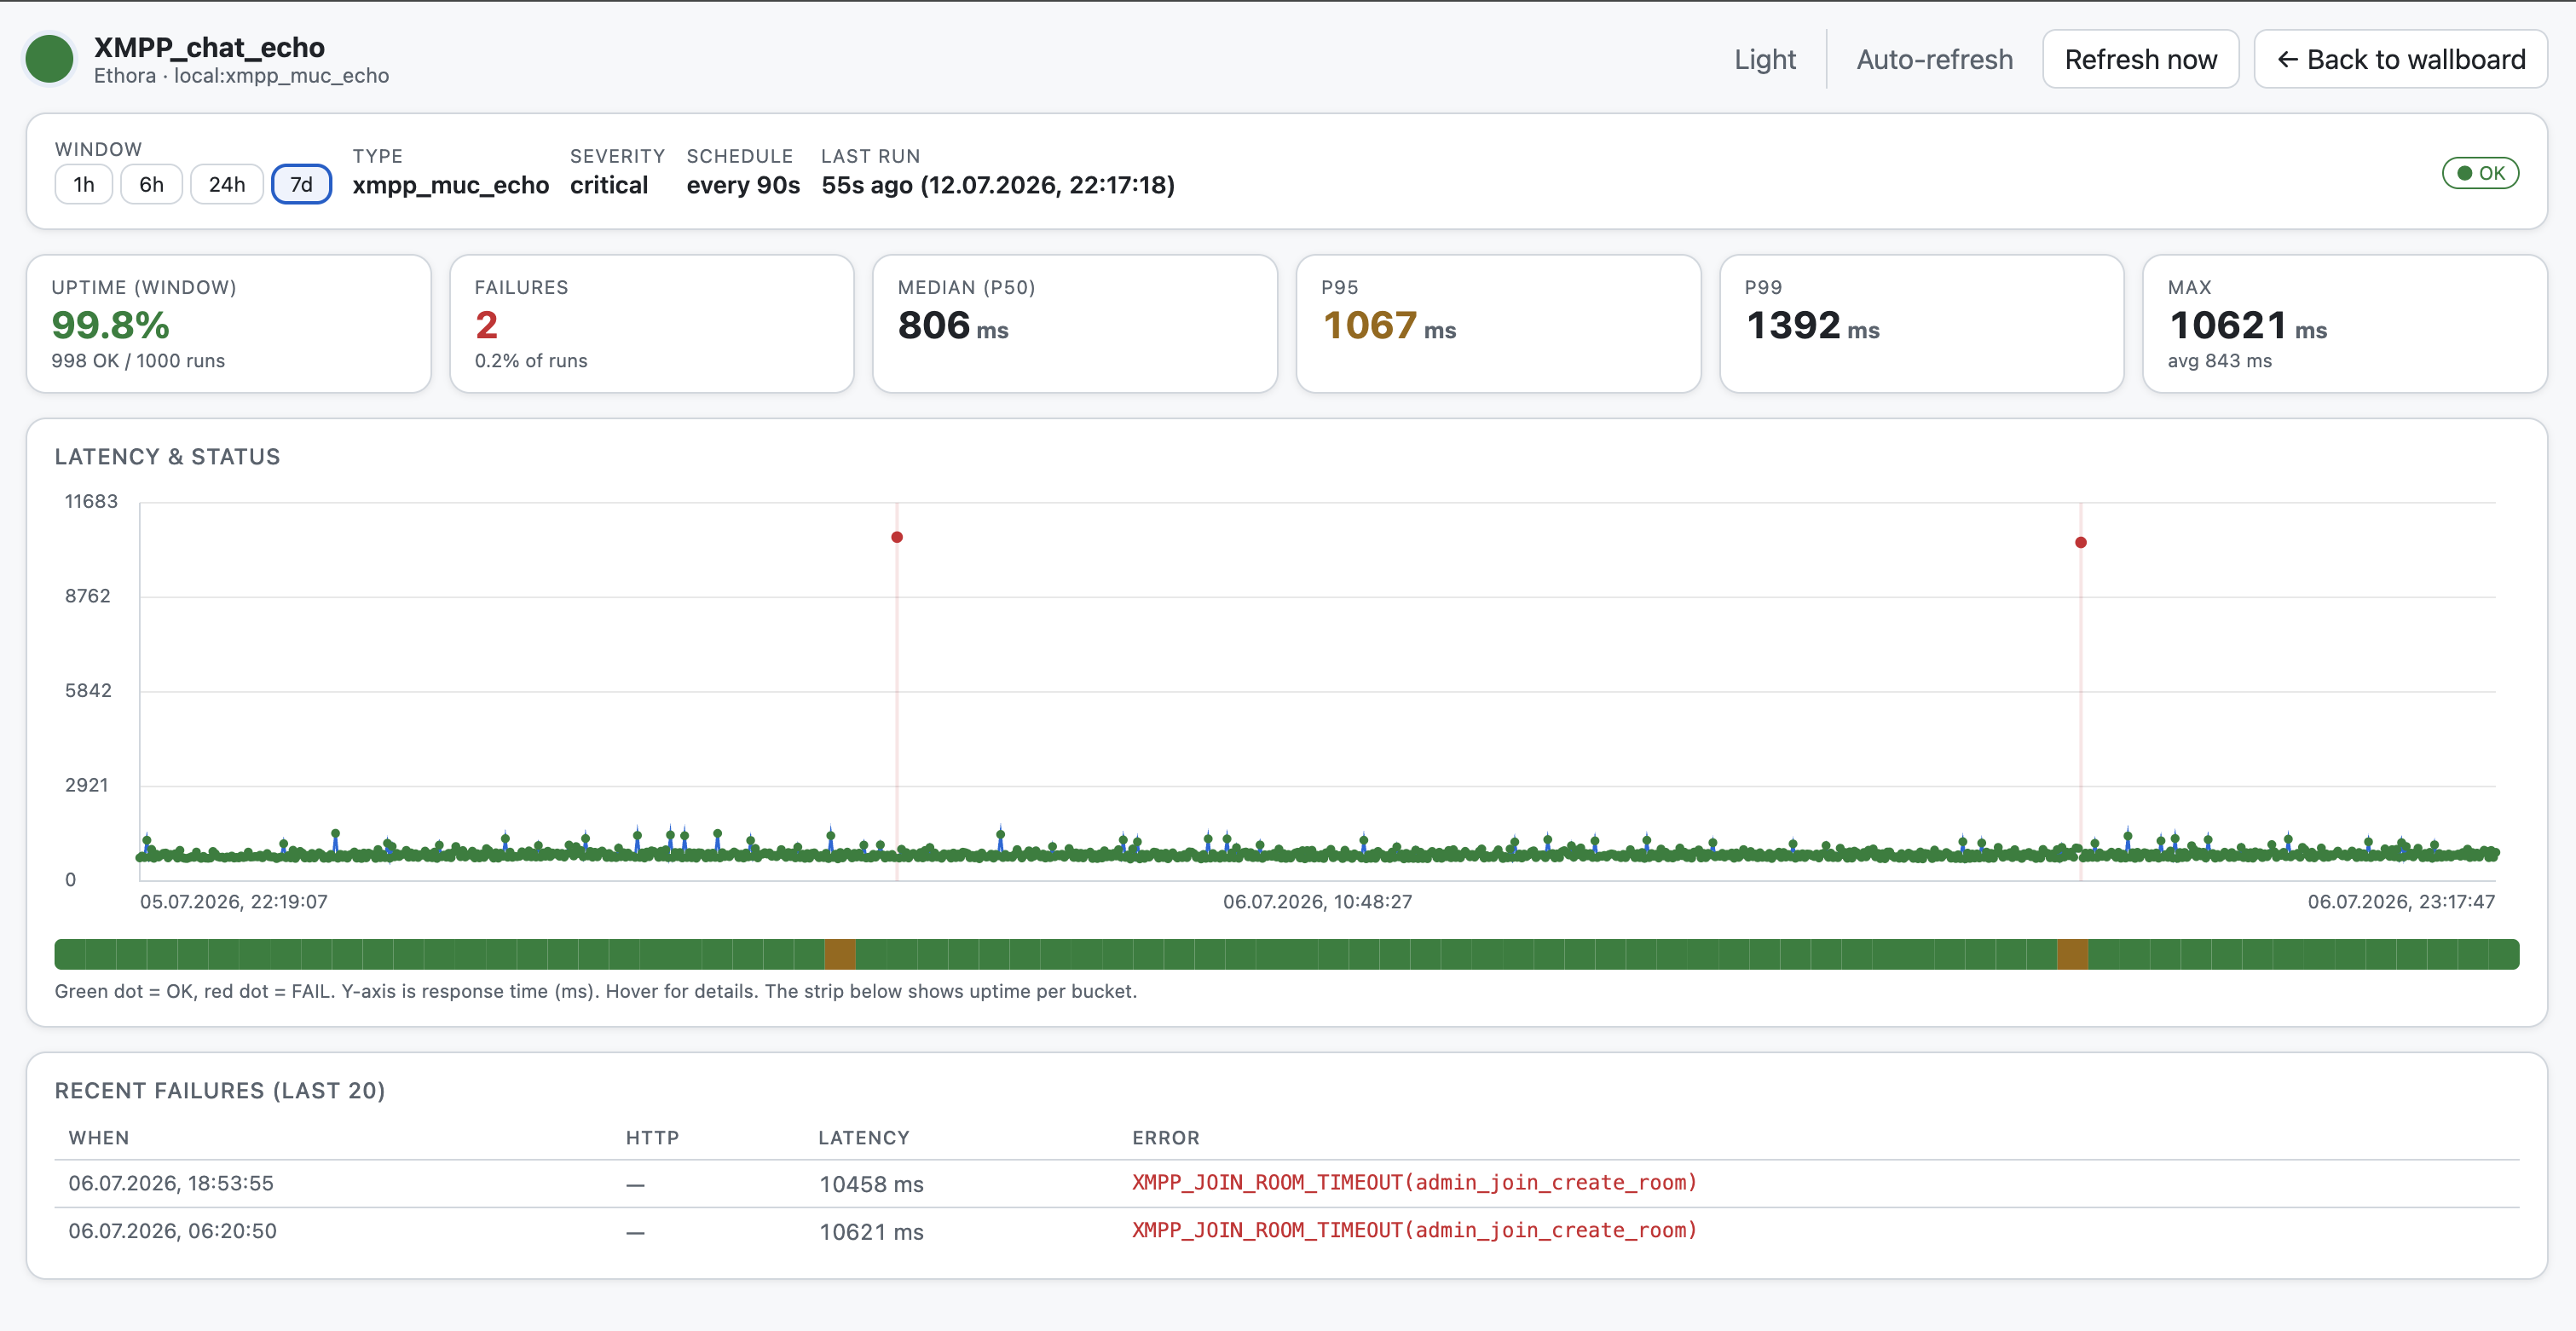This screenshot has height=1331, width=2576.
Task: Select the 24h window
Action: point(227,184)
